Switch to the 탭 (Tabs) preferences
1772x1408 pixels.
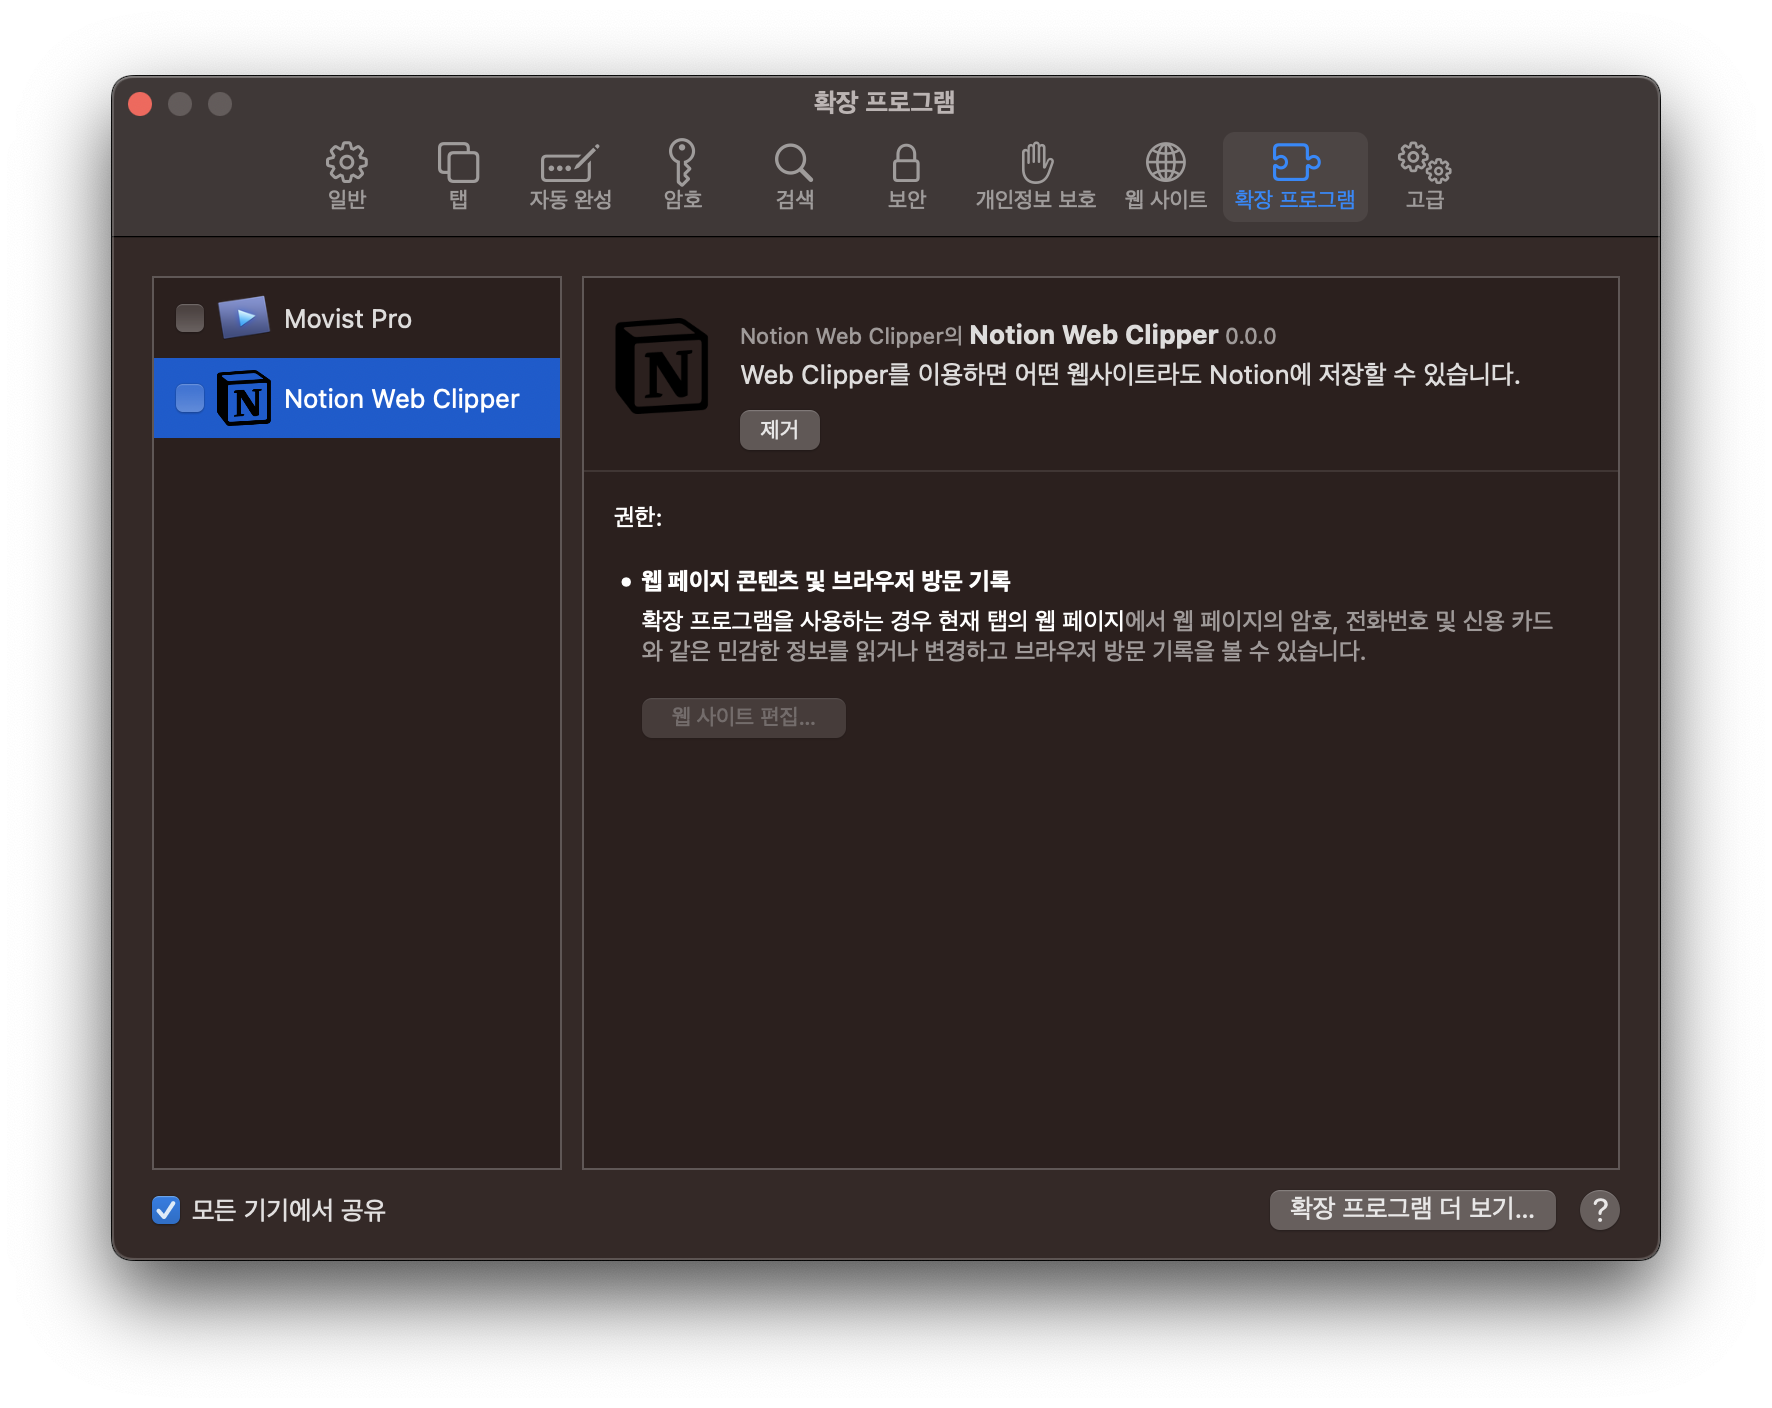[x=458, y=176]
